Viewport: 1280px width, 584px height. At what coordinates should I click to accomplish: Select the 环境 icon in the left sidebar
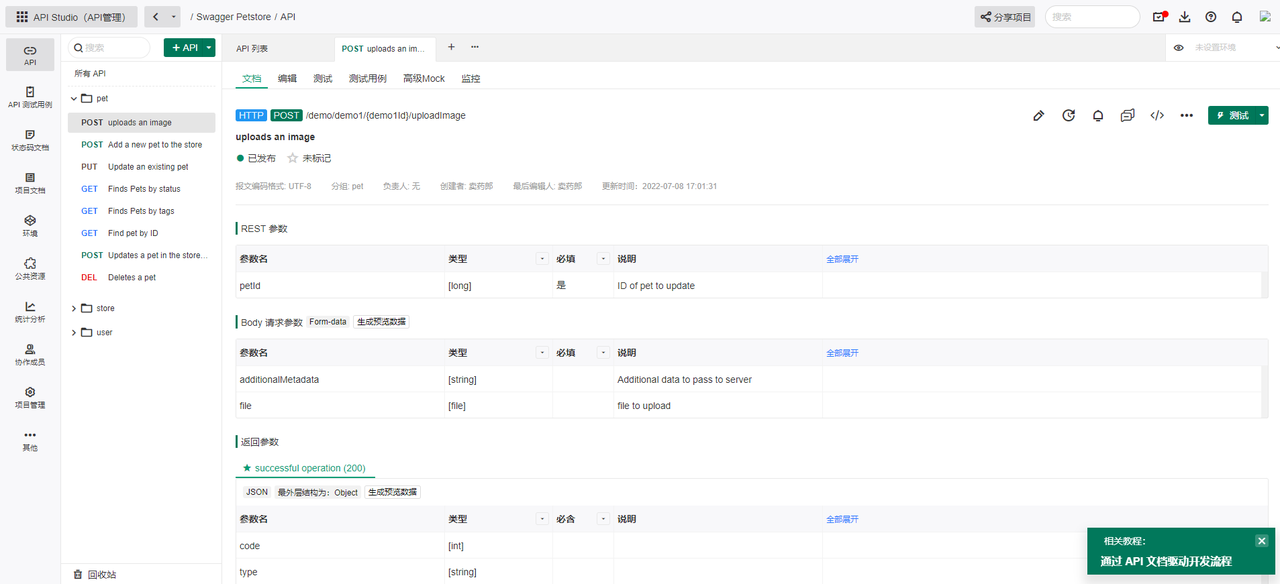(29, 223)
